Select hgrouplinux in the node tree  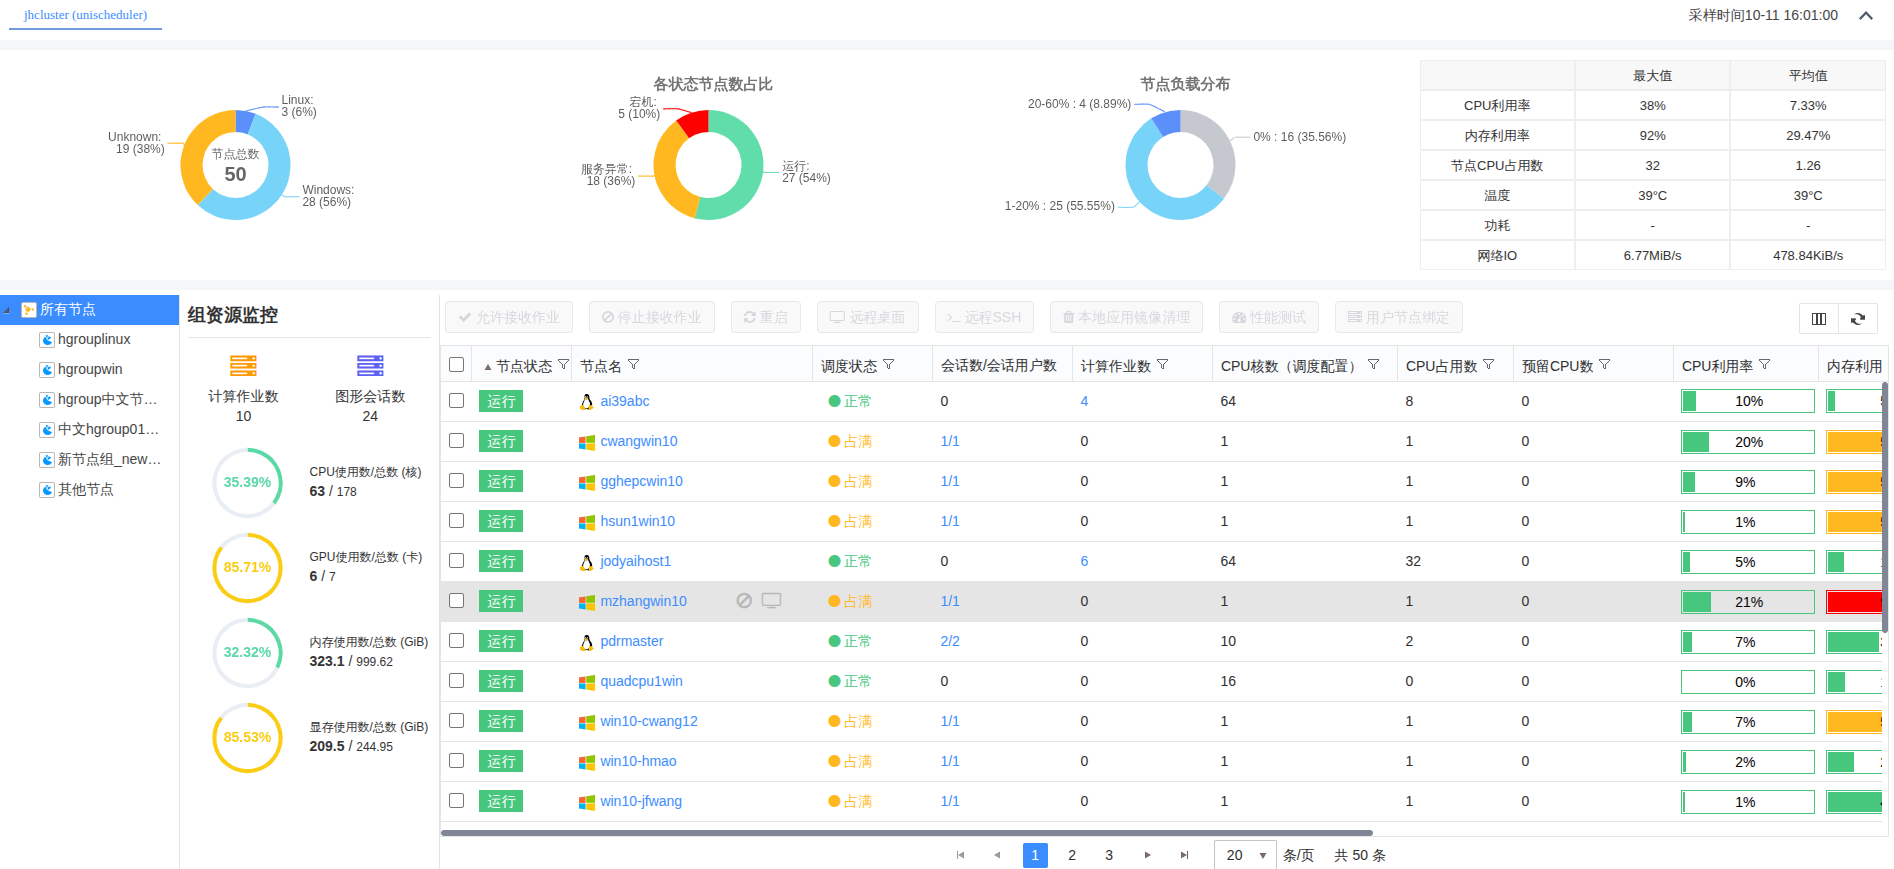94,340
